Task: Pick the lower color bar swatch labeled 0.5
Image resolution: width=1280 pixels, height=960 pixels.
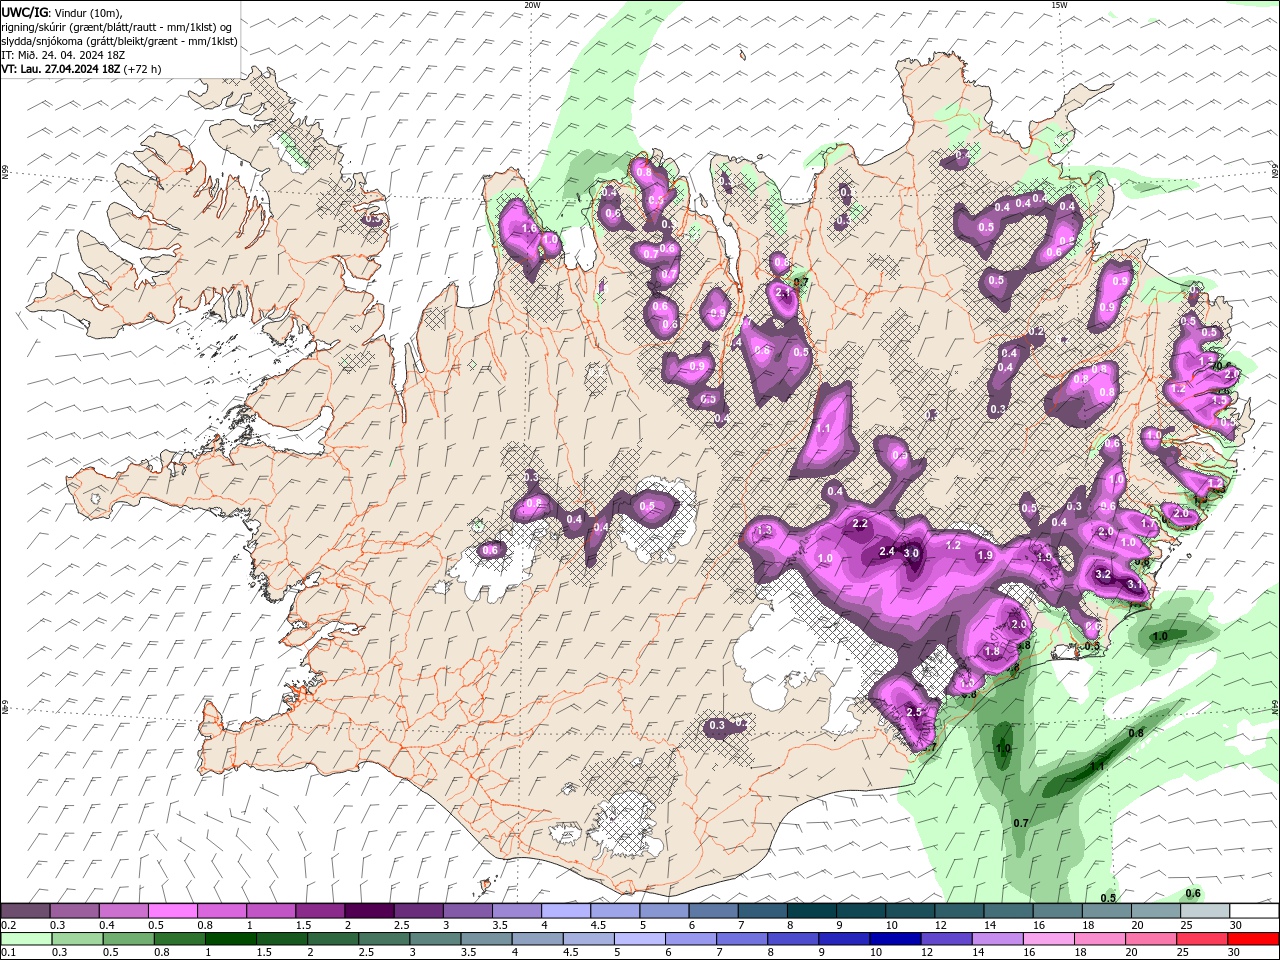Action: [x=128, y=939]
